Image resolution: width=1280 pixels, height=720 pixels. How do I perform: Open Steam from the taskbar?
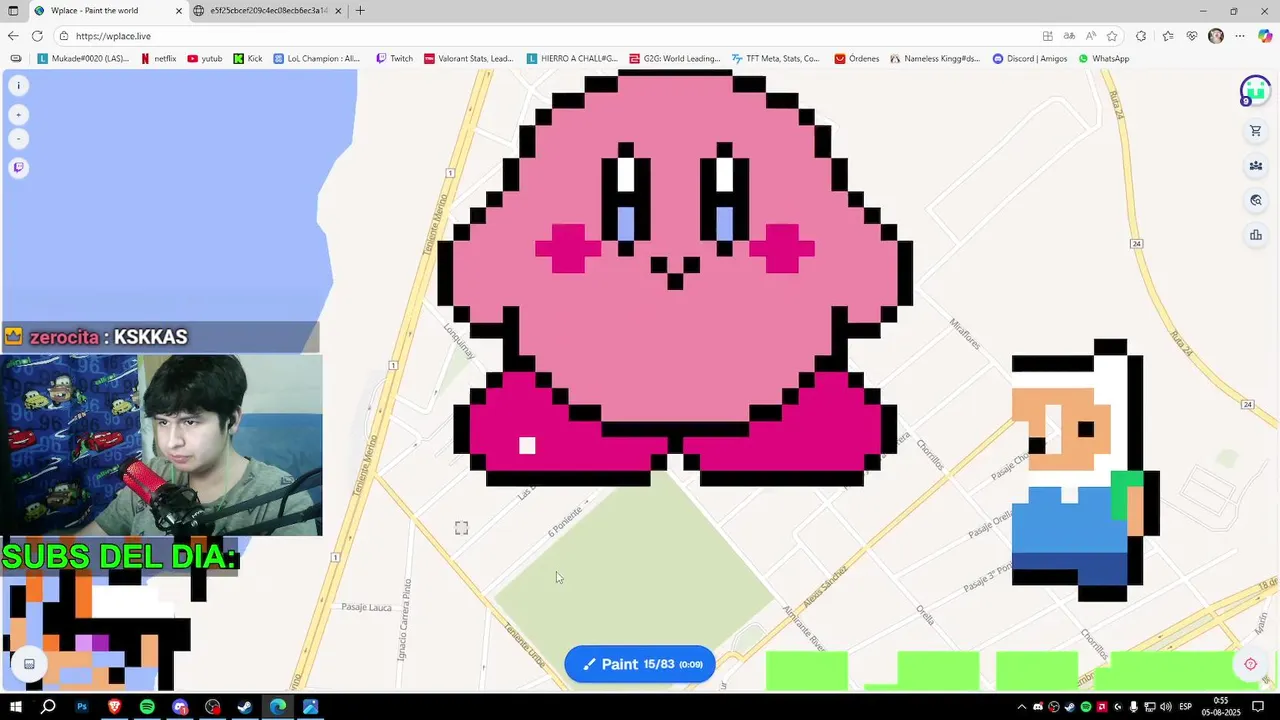[245, 707]
